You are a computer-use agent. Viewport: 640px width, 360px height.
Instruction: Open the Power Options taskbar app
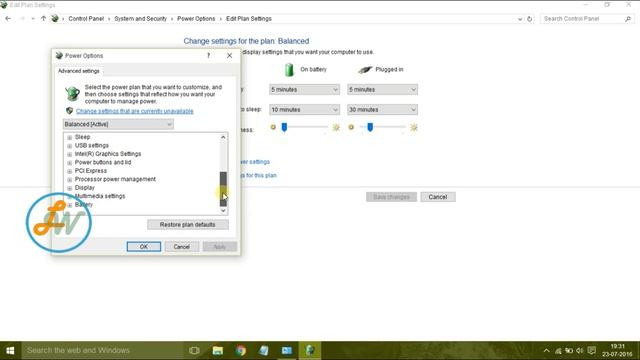[x=310, y=351]
